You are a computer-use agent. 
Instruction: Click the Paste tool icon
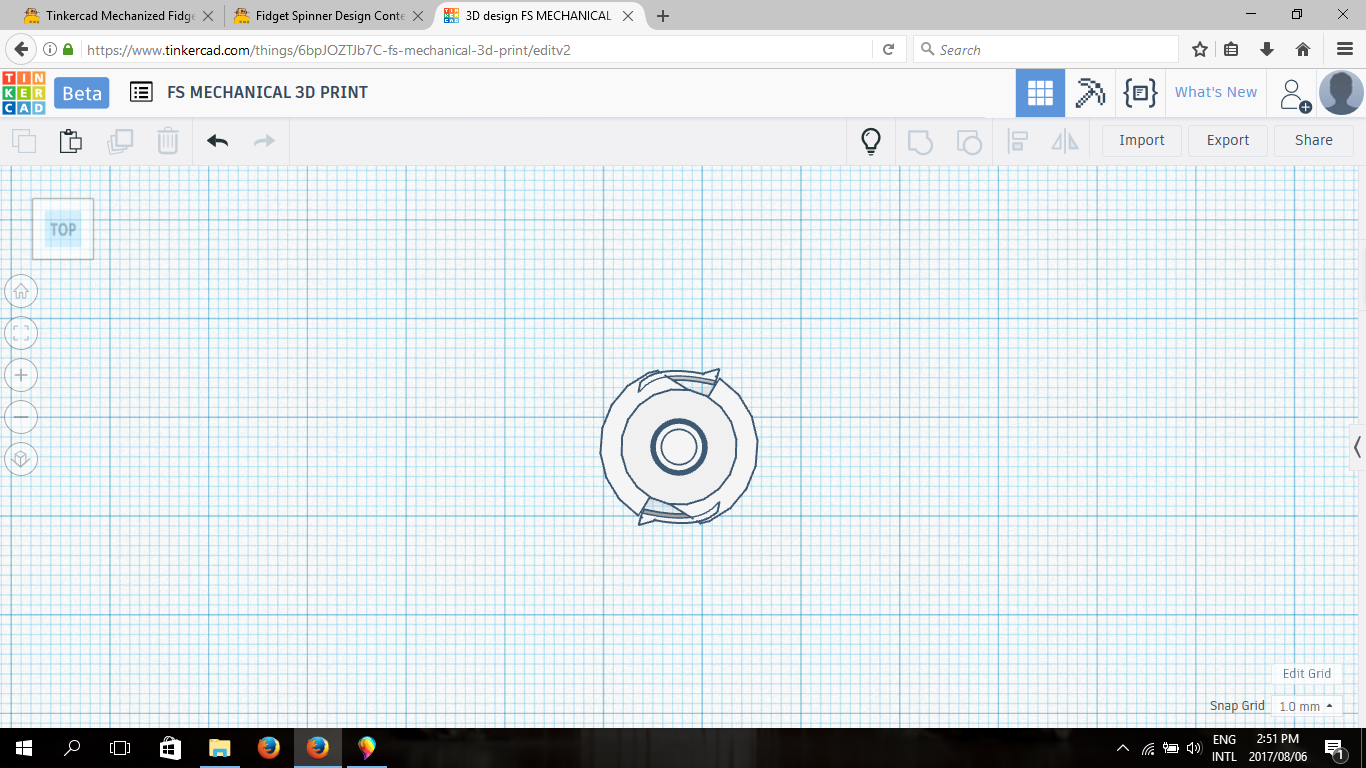click(71, 141)
